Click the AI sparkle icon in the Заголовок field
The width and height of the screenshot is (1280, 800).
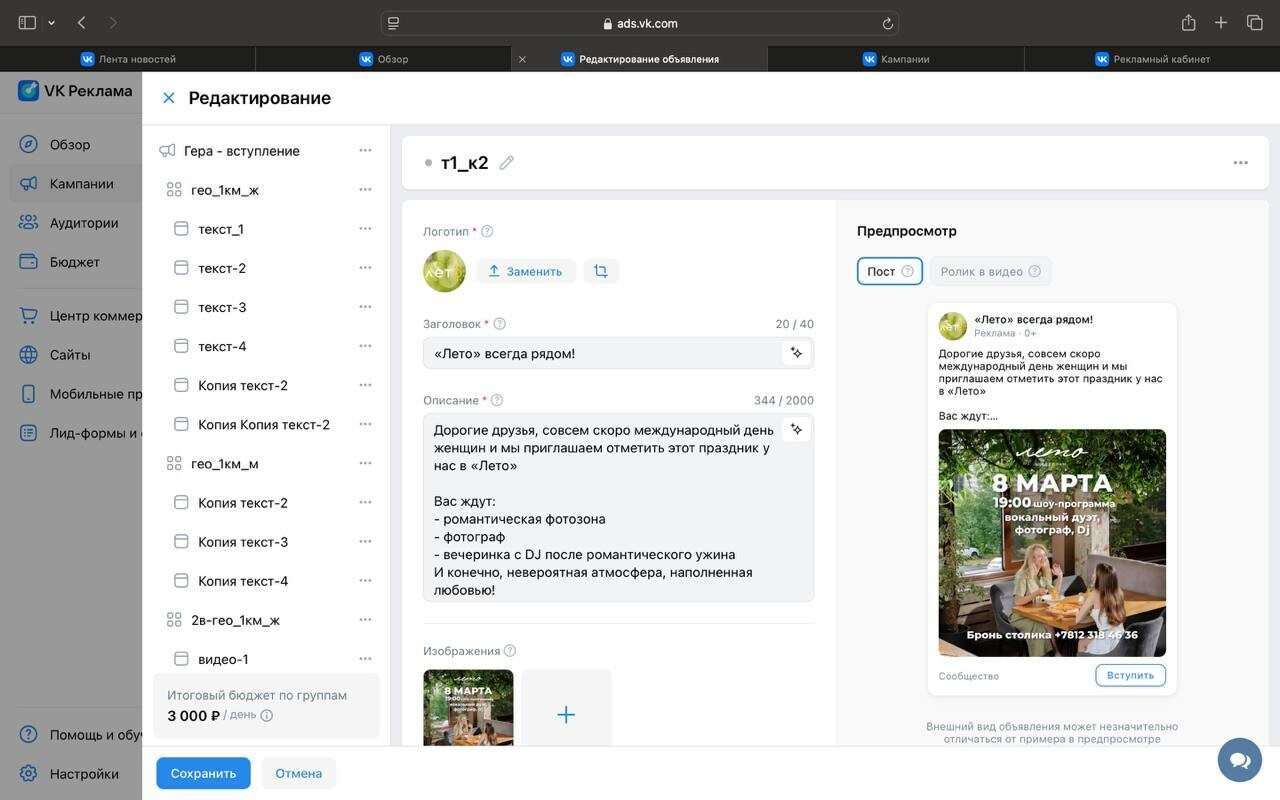point(796,353)
